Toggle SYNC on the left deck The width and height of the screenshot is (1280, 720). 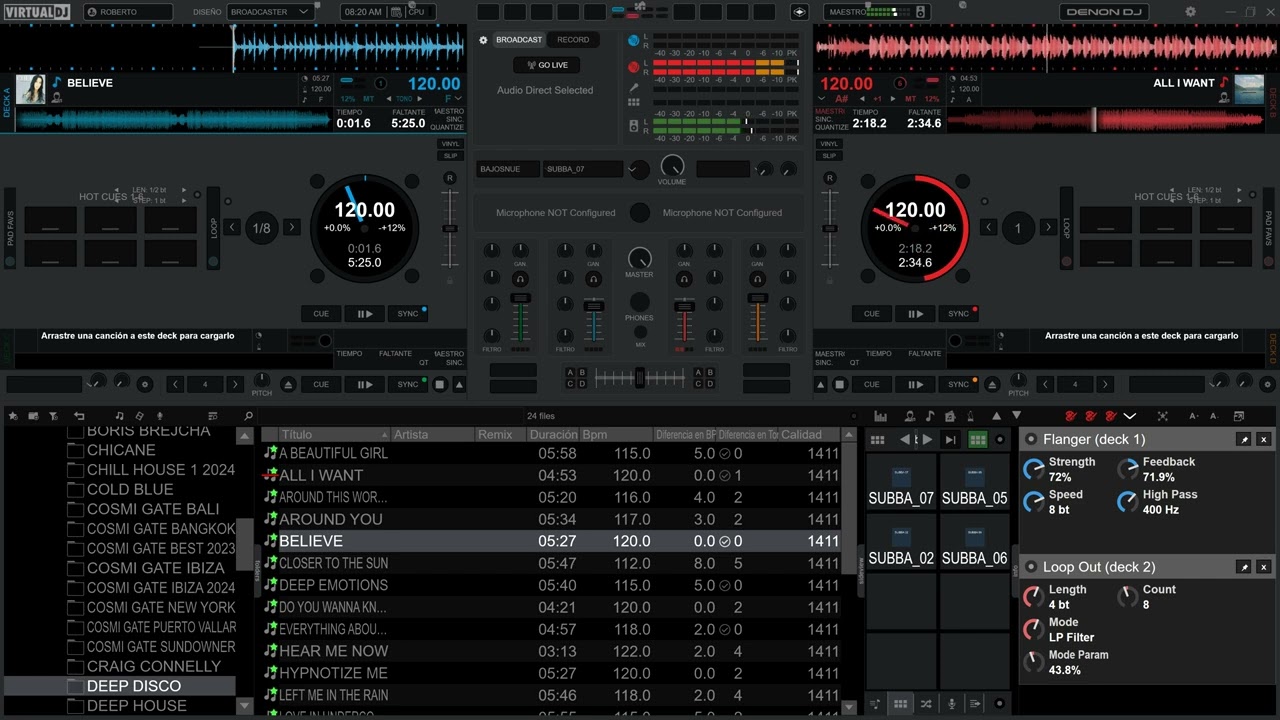click(x=407, y=313)
